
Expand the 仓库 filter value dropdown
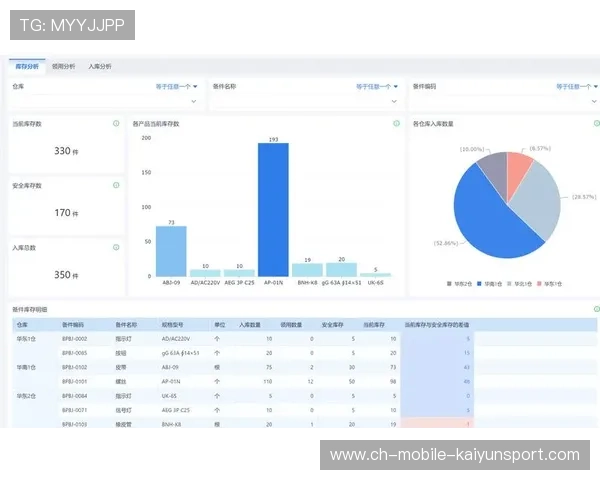(x=194, y=101)
